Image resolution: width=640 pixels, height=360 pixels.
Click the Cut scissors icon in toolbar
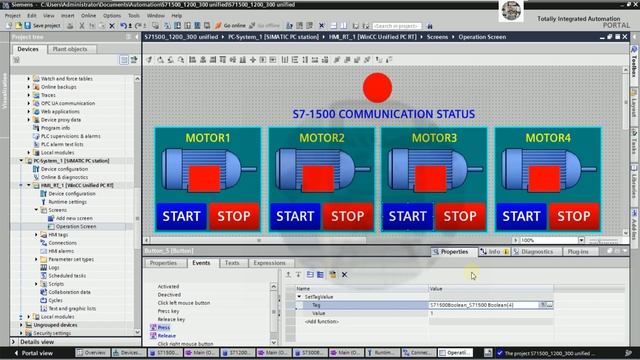click(82, 26)
